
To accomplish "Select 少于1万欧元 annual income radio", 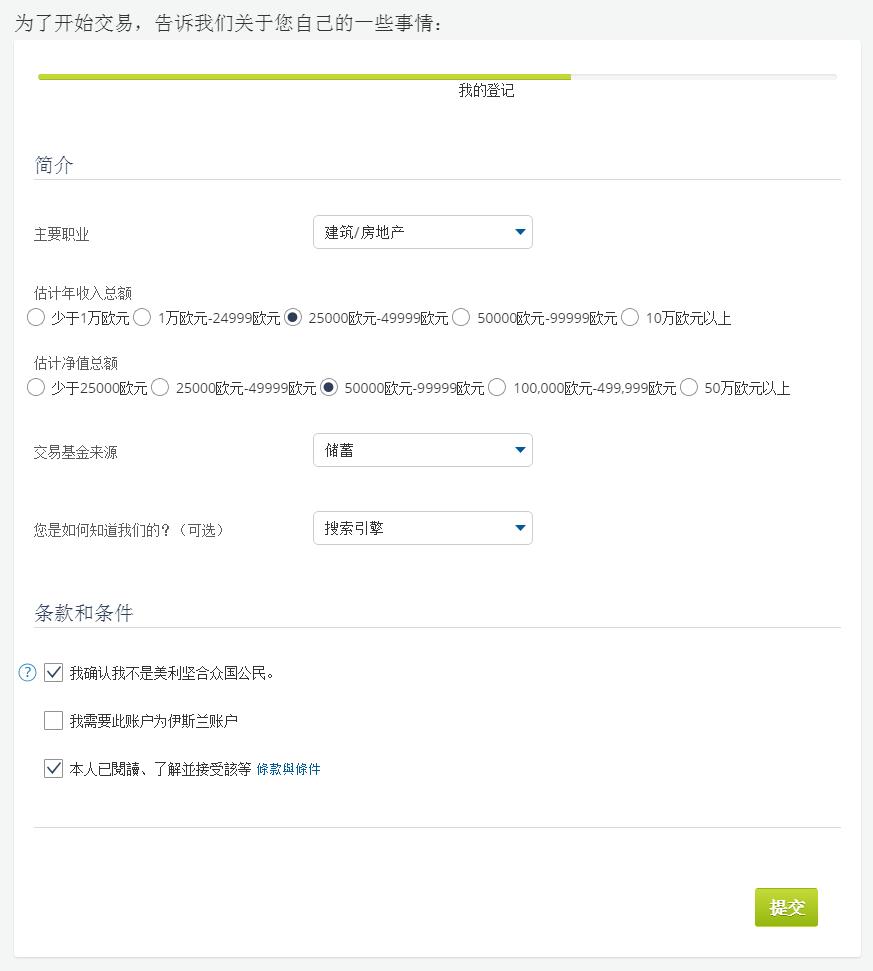I will tap(36, 318).
